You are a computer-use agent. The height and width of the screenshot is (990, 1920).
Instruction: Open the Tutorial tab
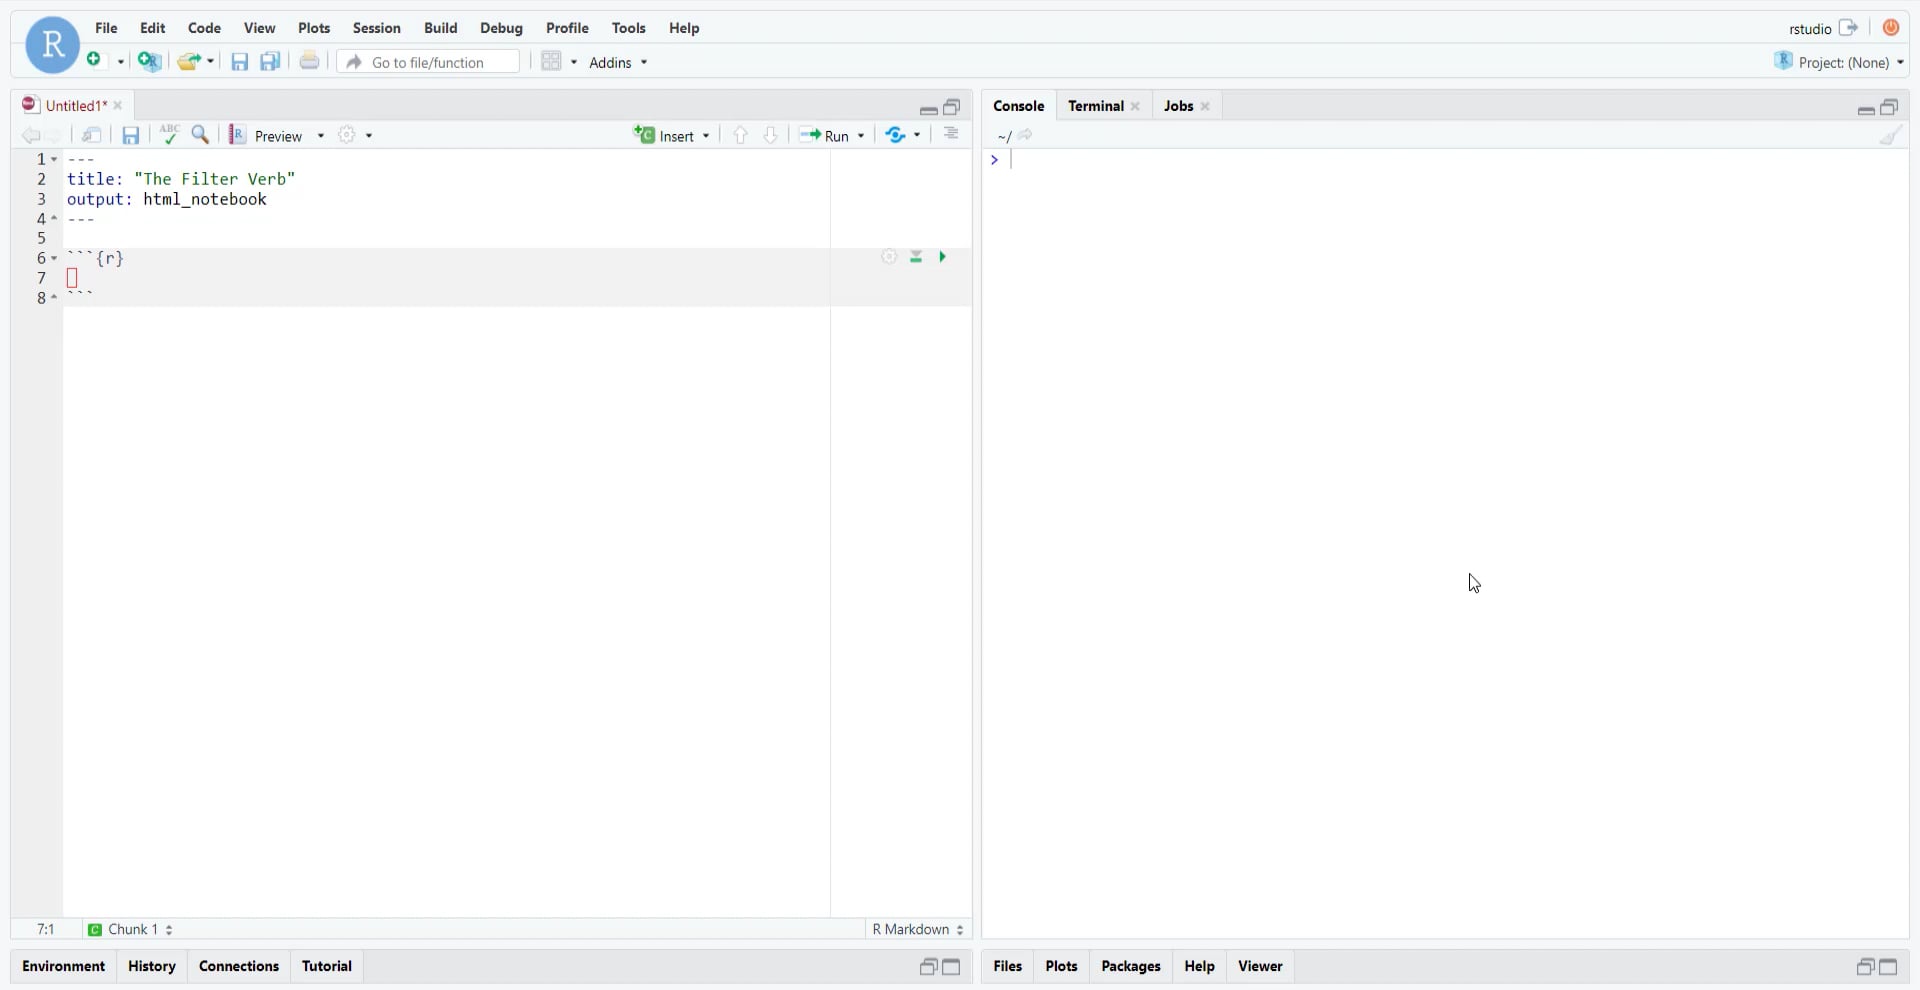327,966
